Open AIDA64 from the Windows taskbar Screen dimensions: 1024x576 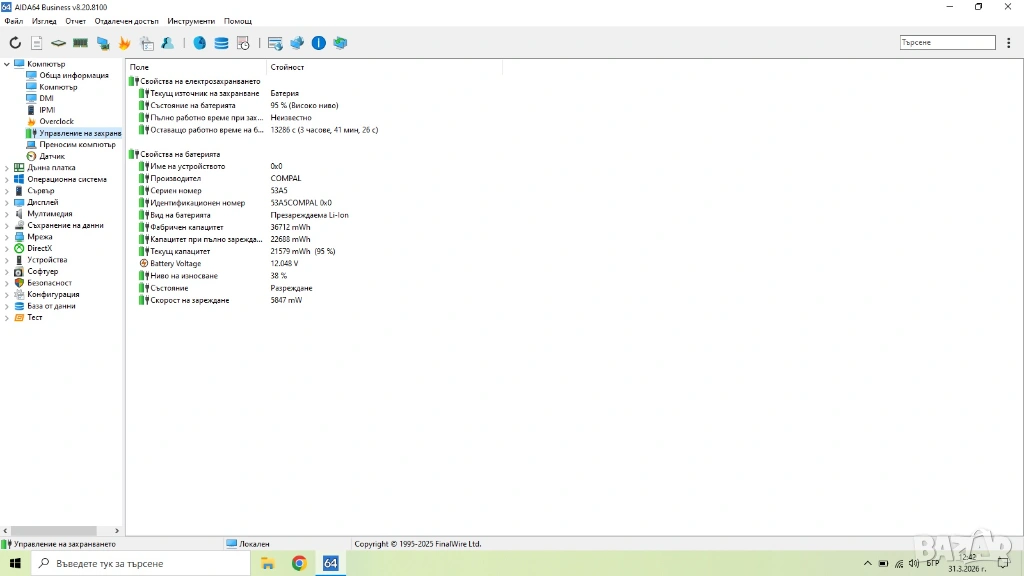330,564
